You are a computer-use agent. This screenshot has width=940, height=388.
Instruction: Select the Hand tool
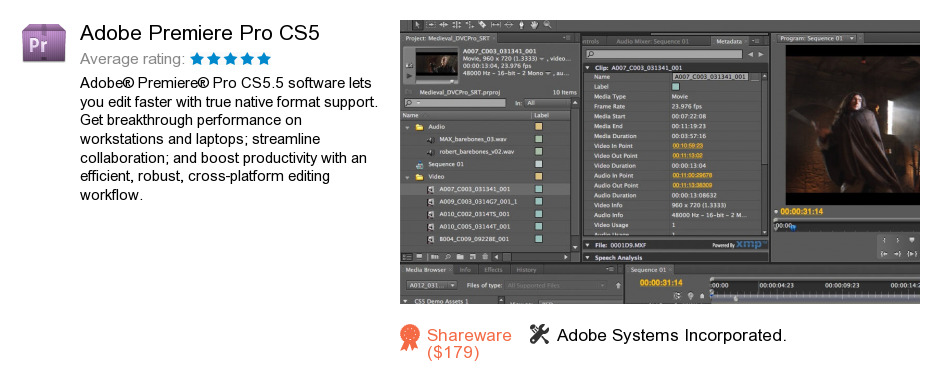[x=534, y=25]
